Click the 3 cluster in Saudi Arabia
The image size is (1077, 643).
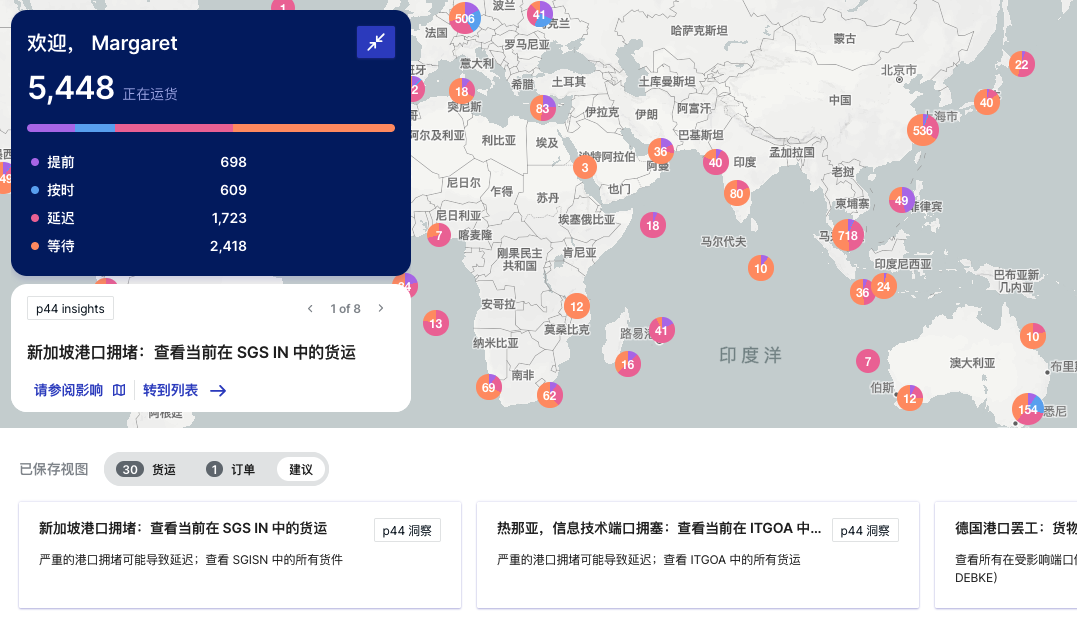[585, 167]
